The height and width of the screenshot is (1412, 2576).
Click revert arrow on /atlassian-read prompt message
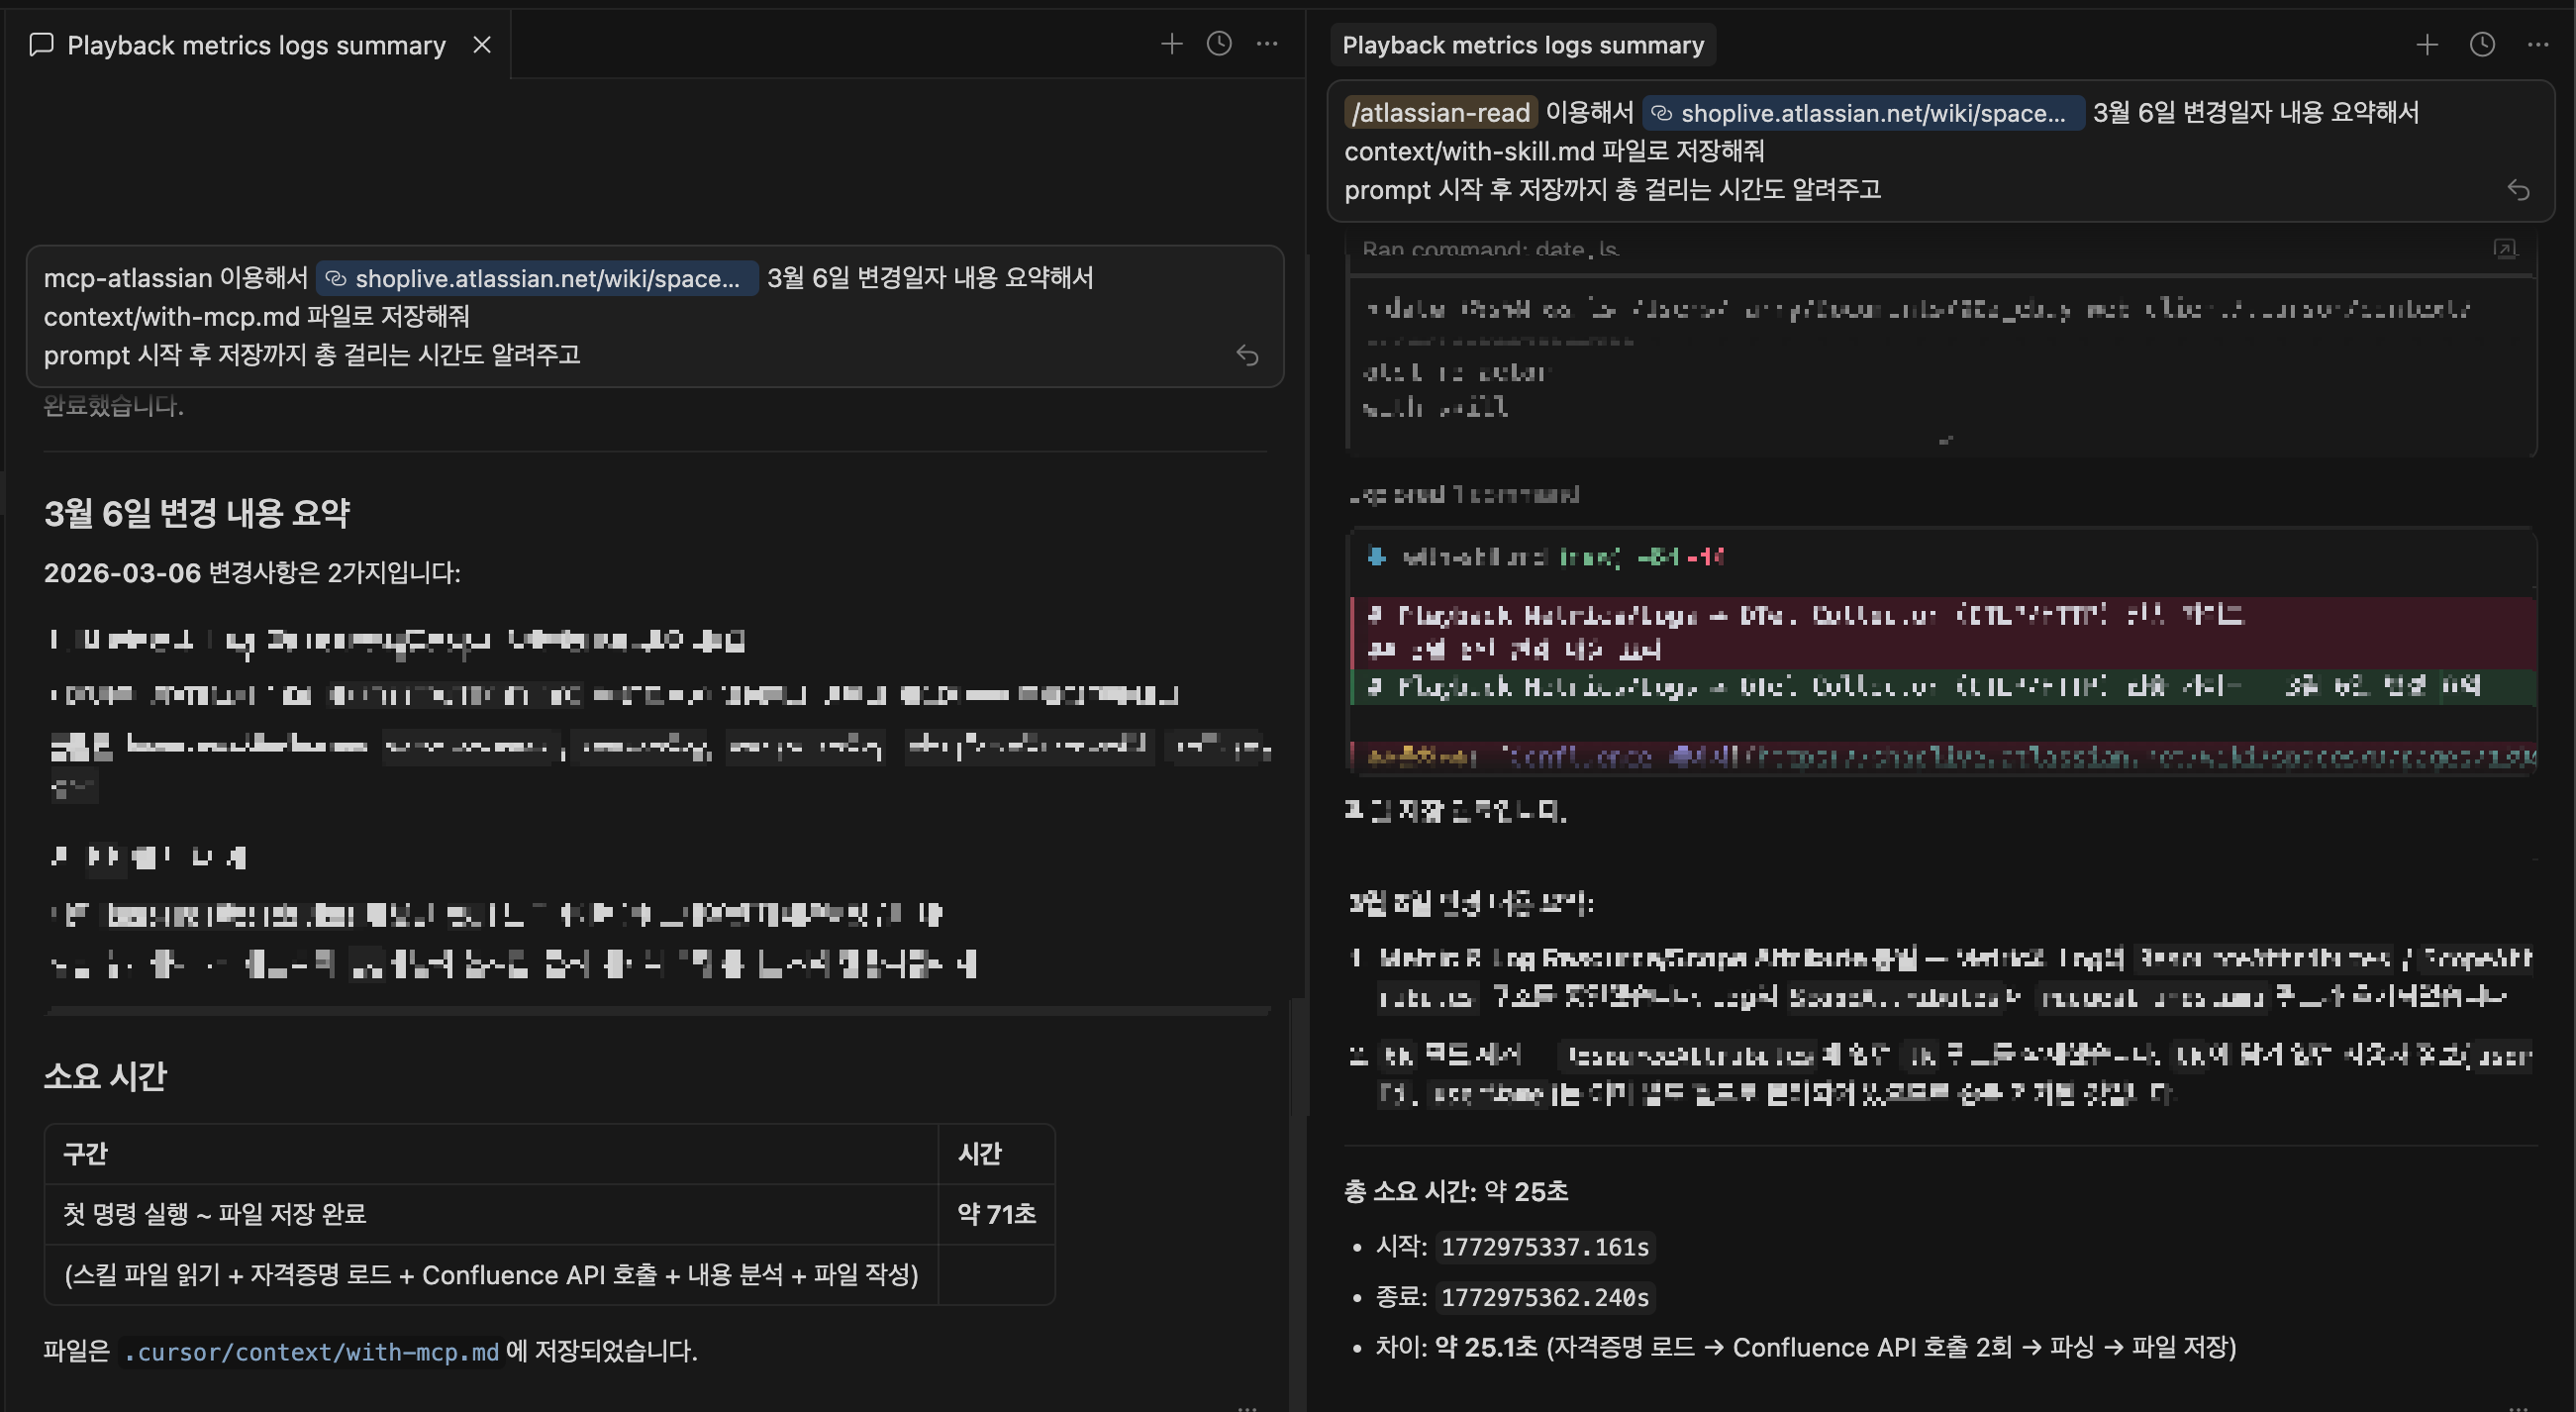pos(2518,190)
